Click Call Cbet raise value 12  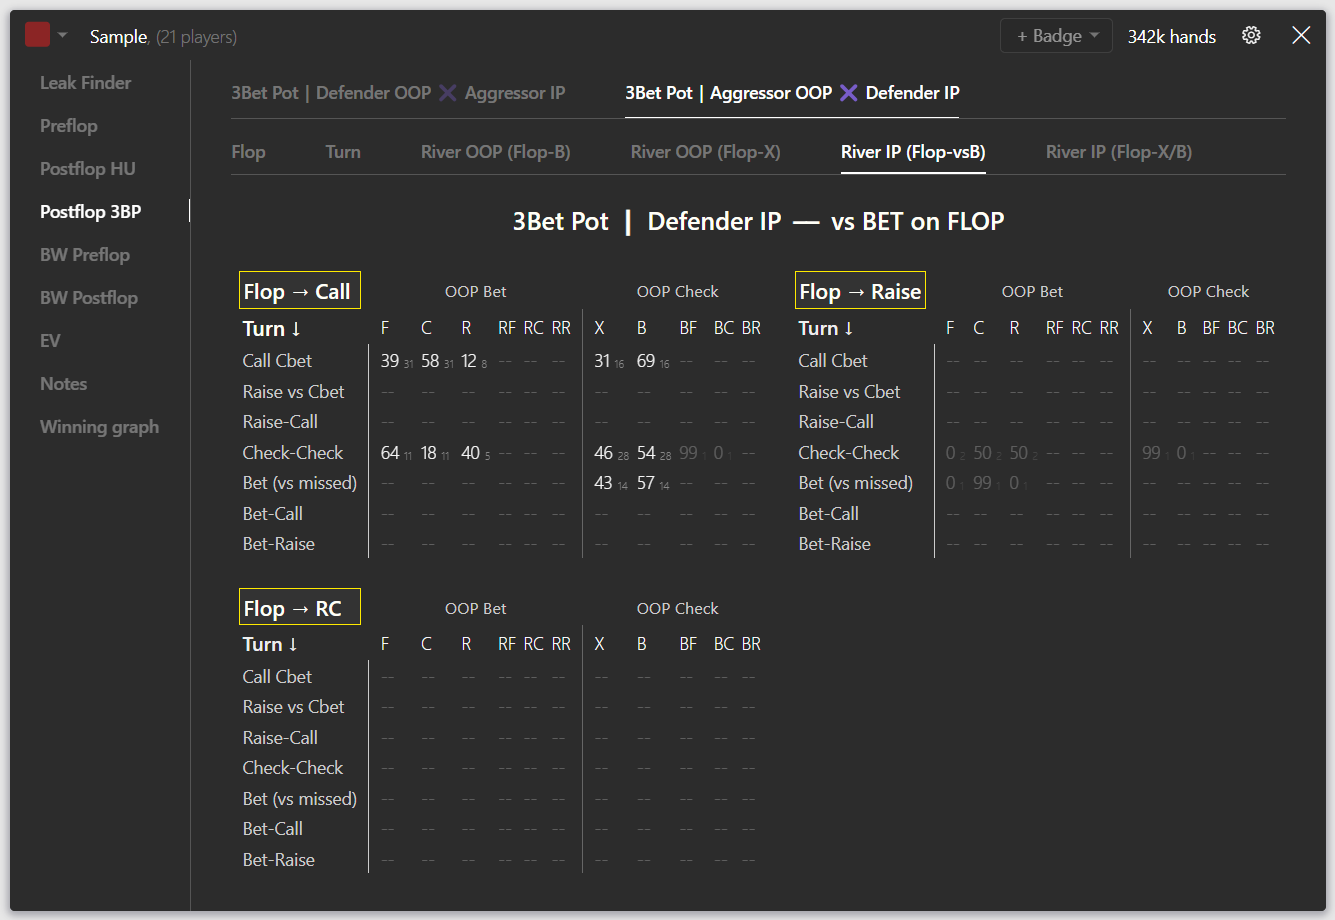coord(469,361)
